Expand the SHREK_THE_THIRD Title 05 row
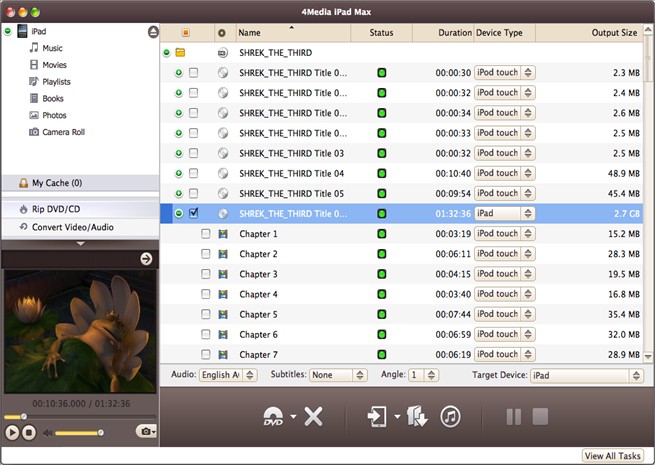 click(x=179, y=193)
